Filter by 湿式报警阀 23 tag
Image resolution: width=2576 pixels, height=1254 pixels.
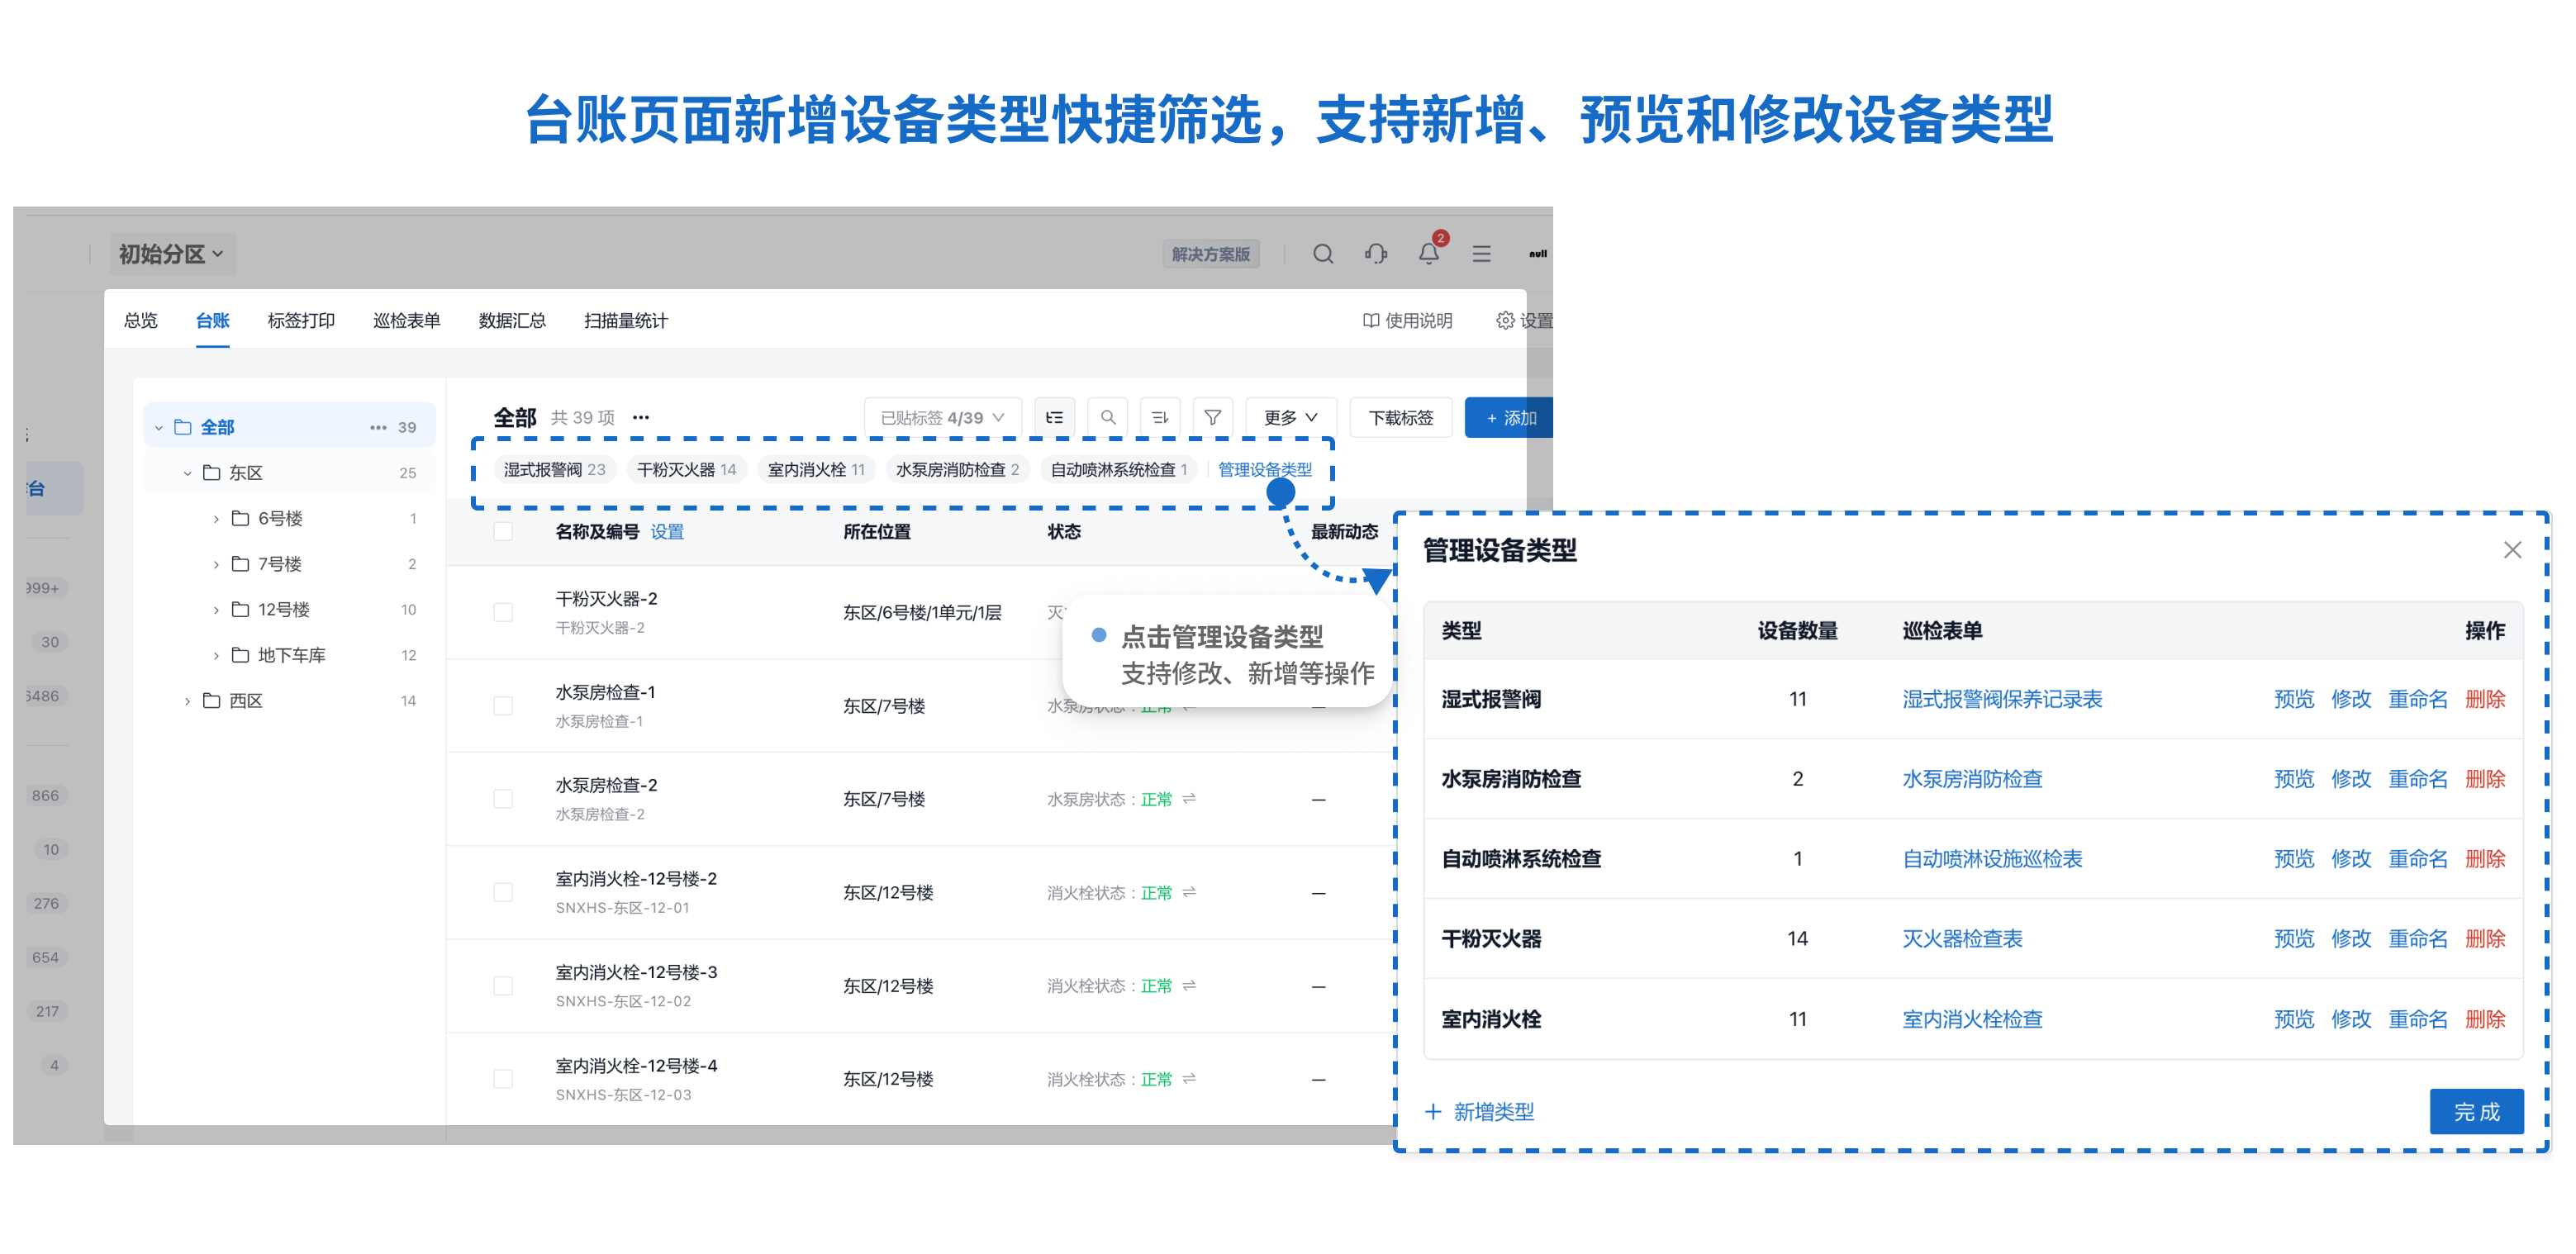[x=554, y=470]
